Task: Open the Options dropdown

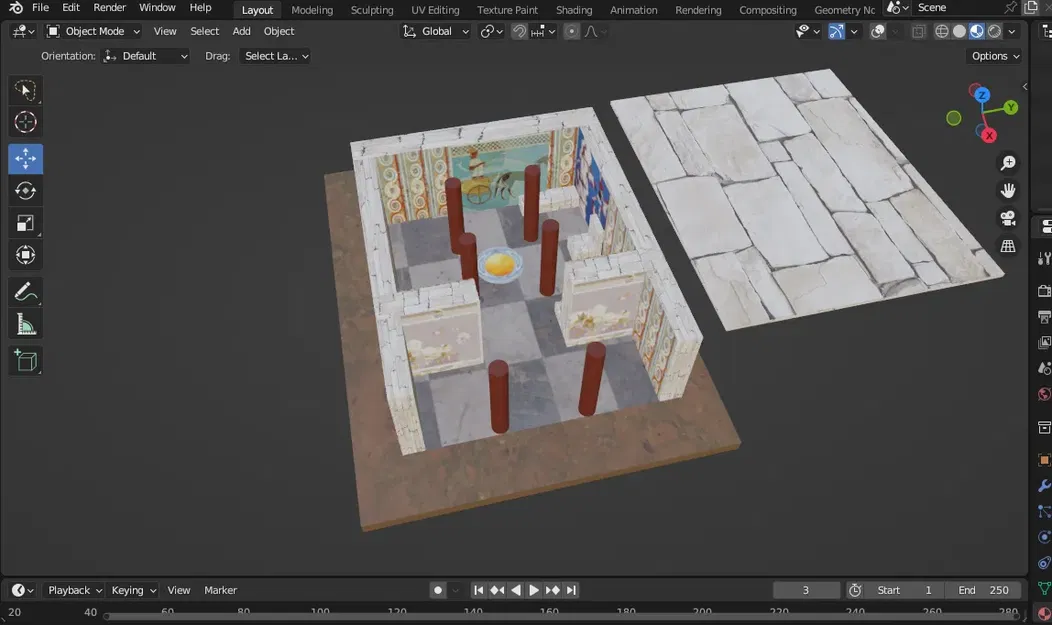Action: pyautogui.click(x=994, y=56)
